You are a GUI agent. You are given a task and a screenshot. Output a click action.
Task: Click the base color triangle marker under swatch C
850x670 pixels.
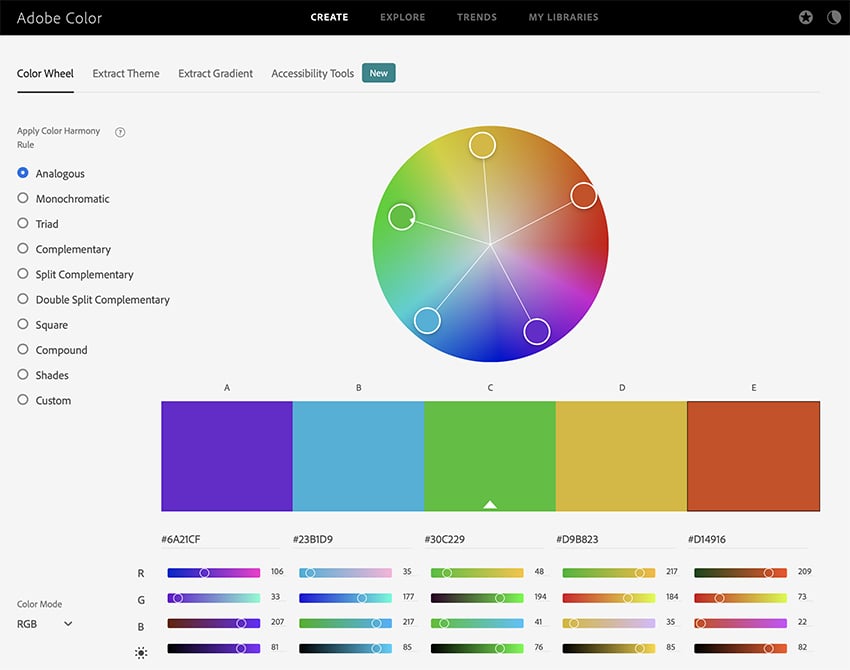coord(490,504)
